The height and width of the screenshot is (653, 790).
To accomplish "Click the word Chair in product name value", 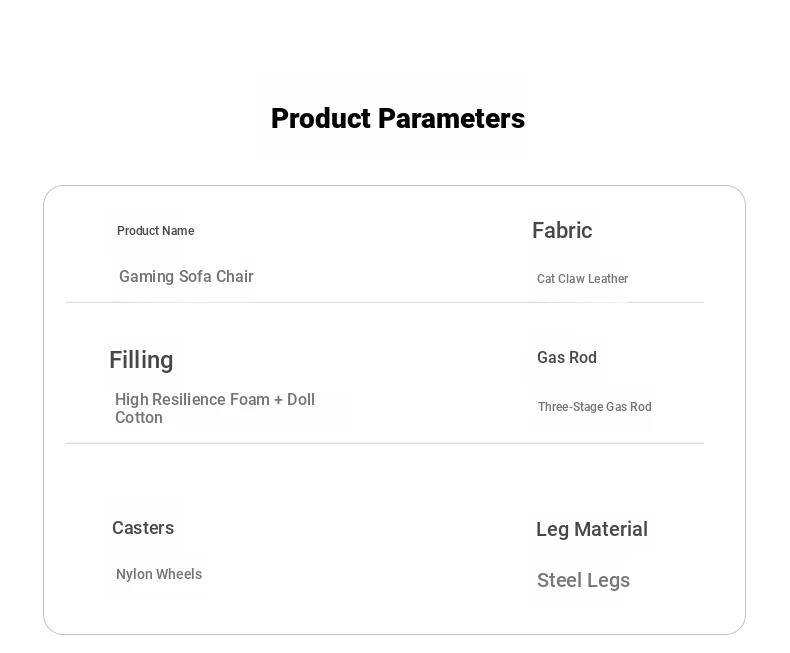I will pos(235,277).
